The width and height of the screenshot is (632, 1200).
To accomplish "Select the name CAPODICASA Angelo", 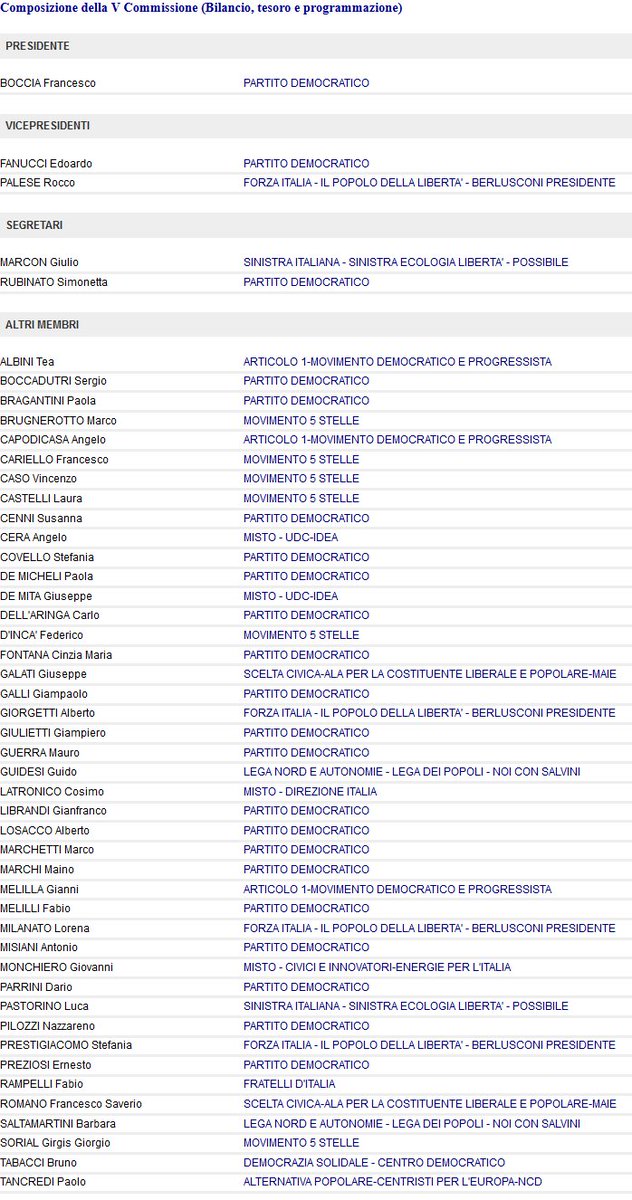I will [x=53, y=440].
